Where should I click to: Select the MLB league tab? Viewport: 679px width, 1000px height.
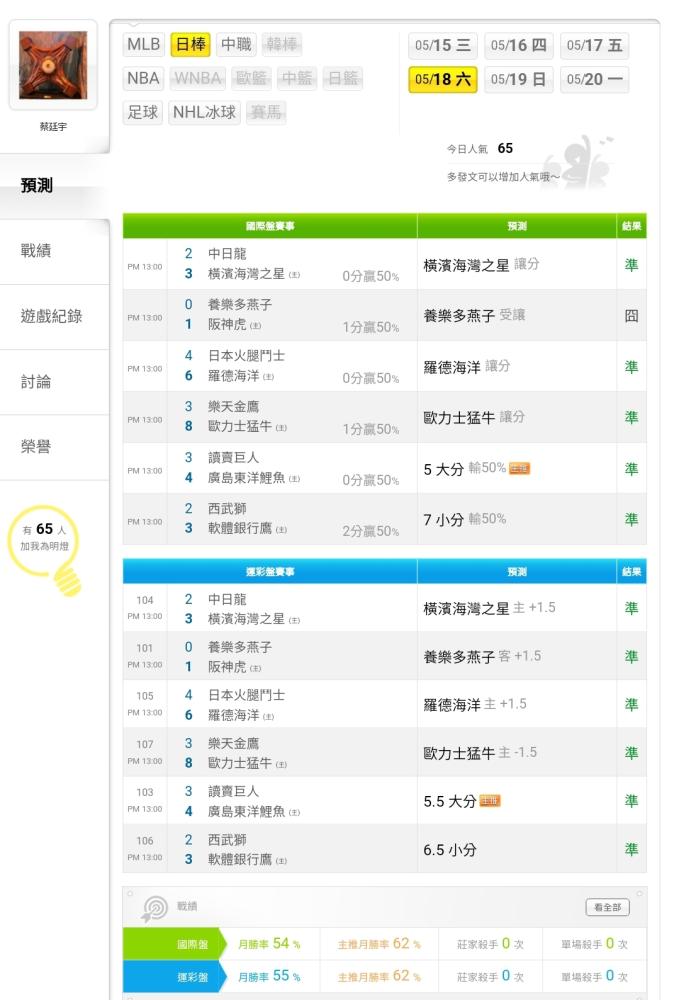click(143, 44)
